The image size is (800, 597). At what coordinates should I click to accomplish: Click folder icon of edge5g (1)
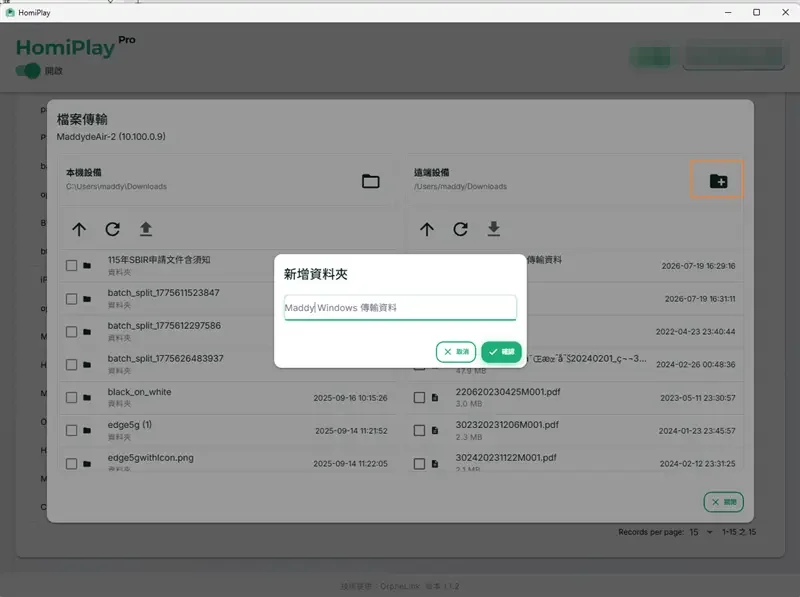pyautogui.click(x=87, y=431)
